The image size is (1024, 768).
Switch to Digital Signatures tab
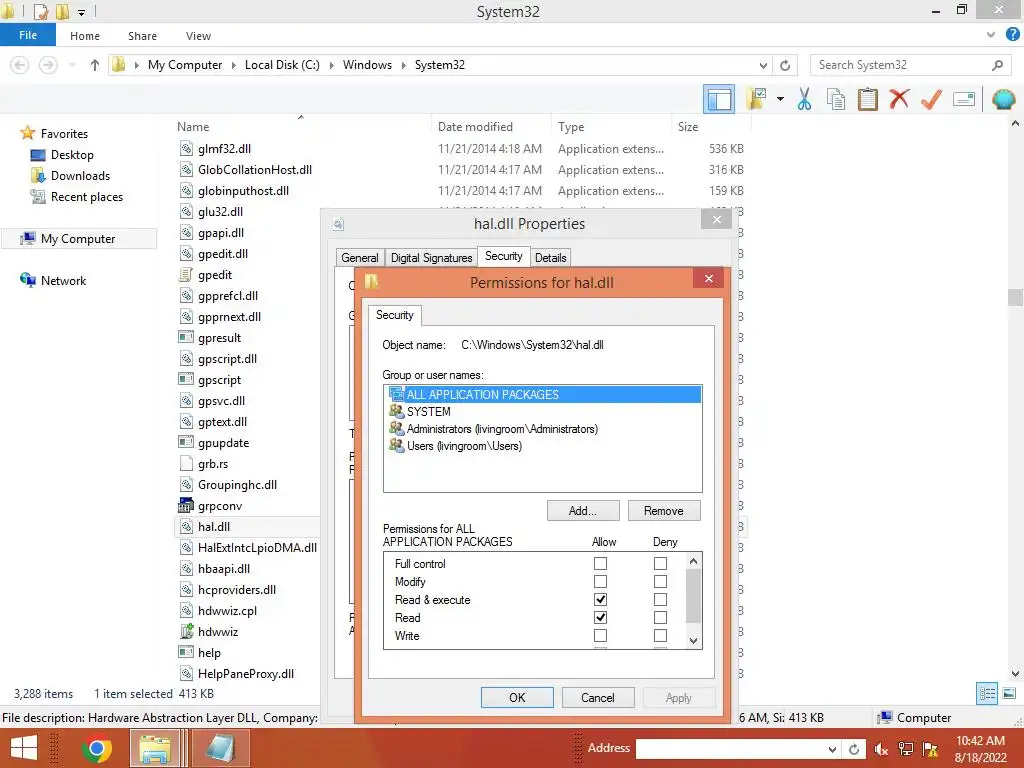431,258
